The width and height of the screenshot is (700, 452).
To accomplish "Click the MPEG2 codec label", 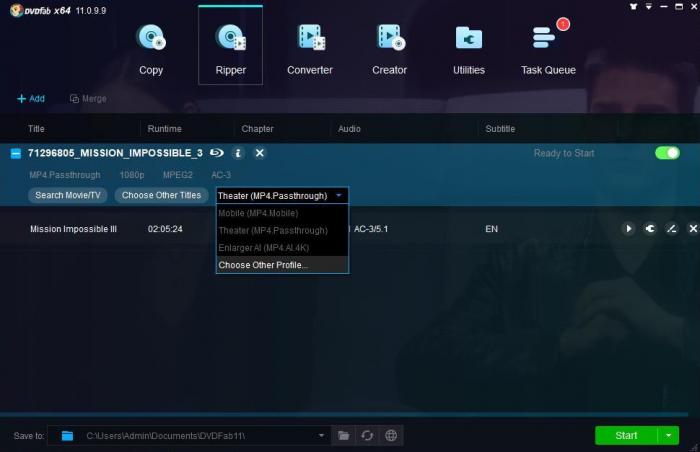I will click(x=177, y=175).
